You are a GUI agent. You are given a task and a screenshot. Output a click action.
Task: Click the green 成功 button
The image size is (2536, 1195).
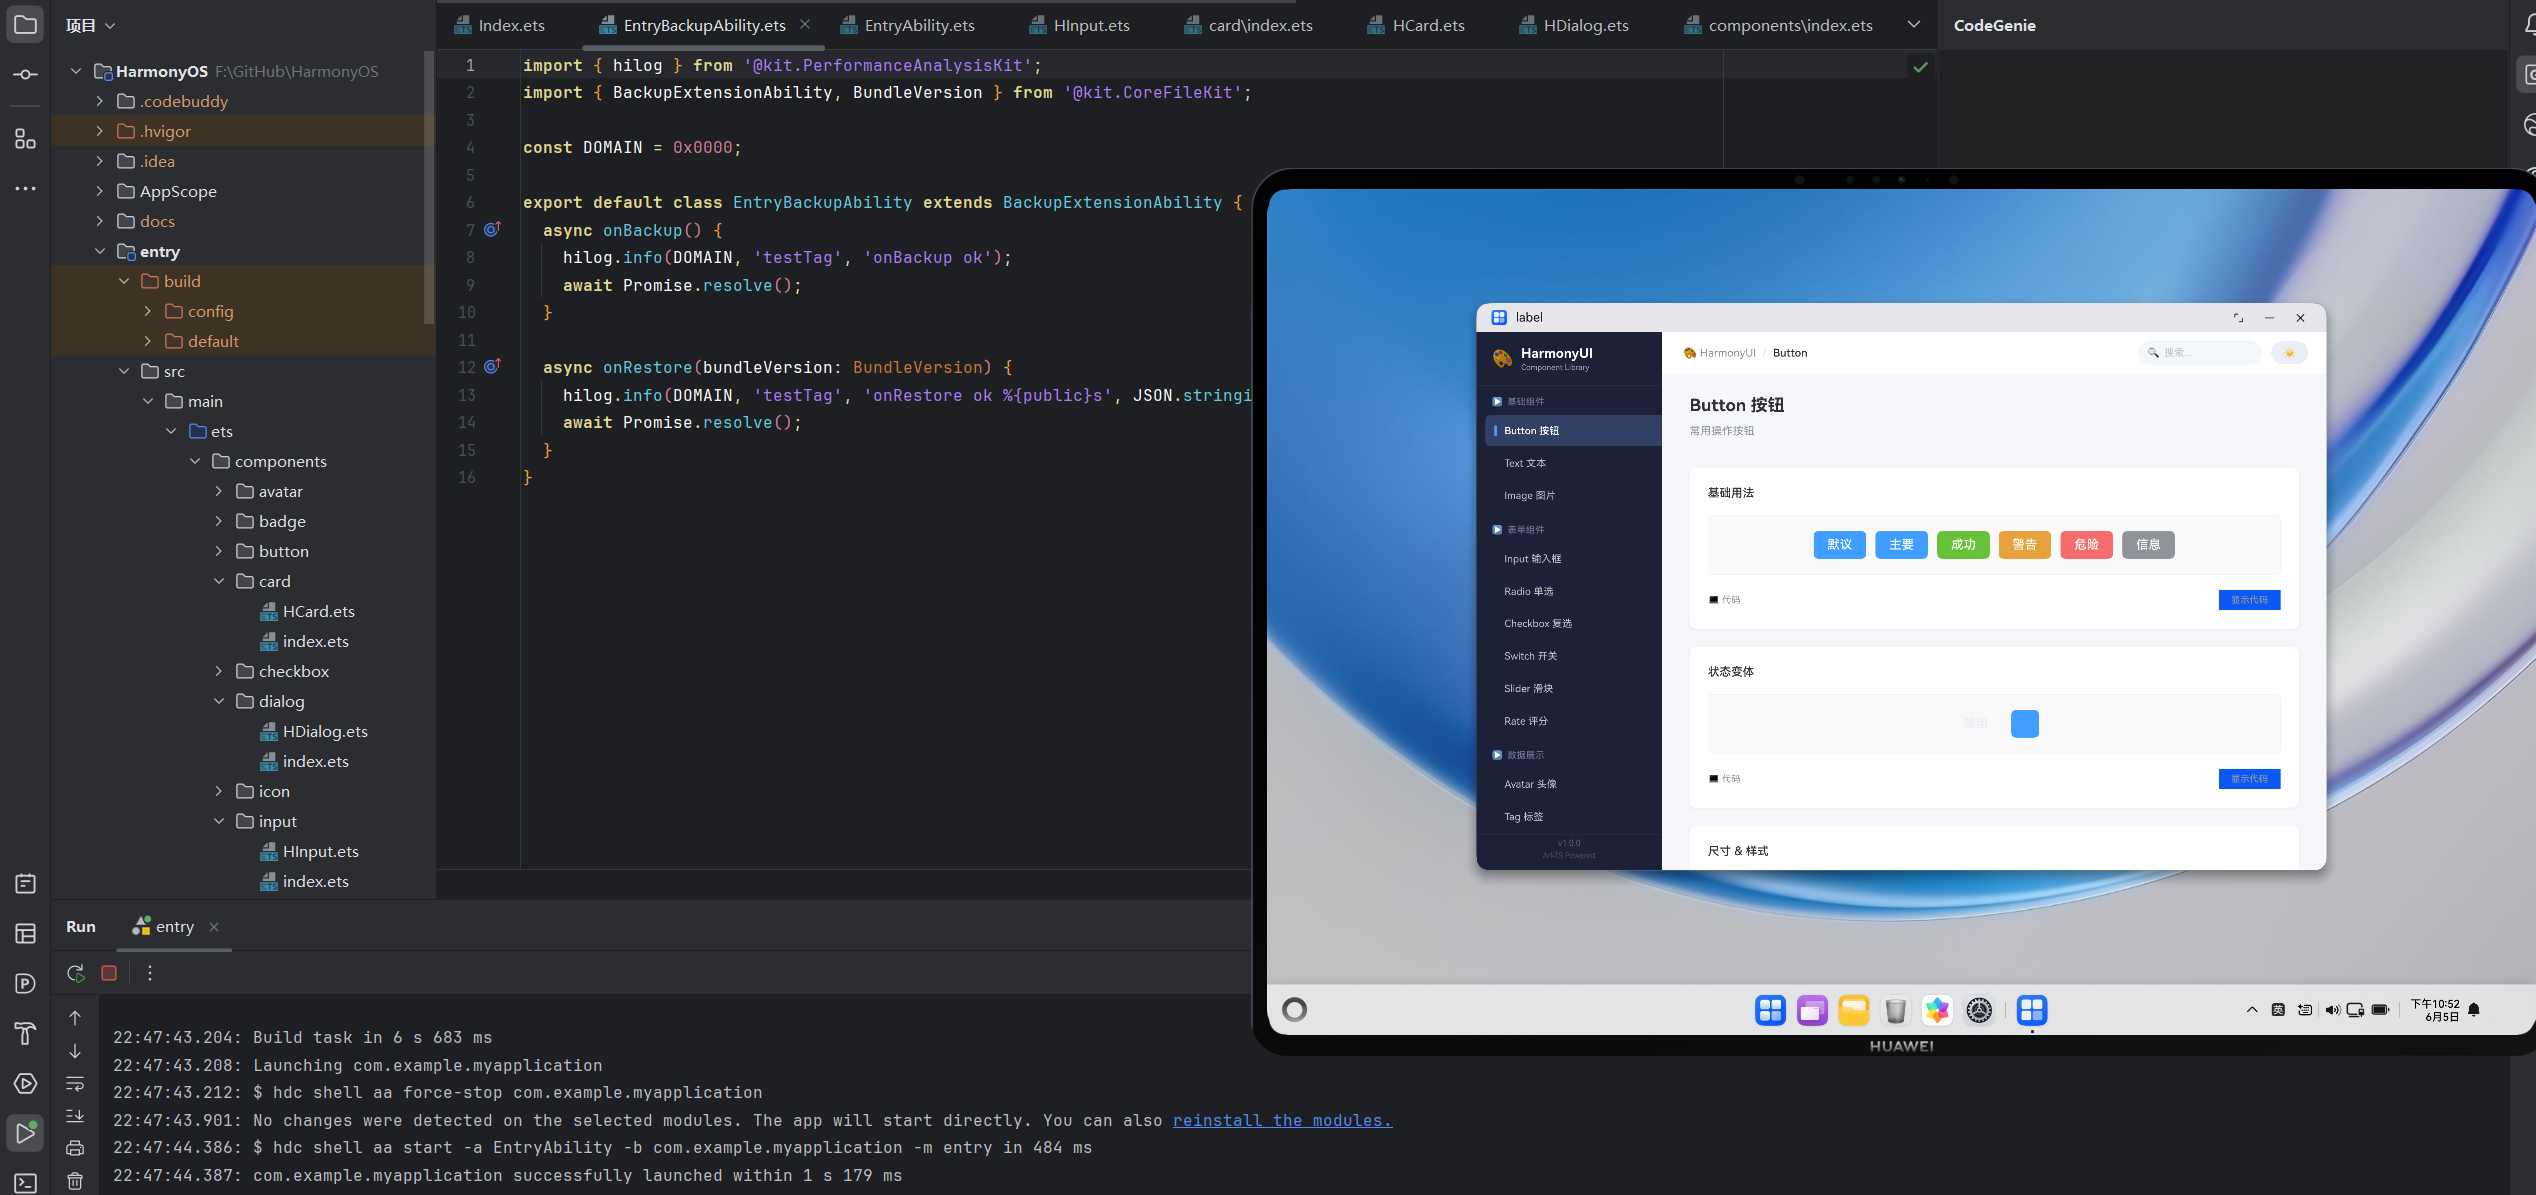click(1963, 545)
